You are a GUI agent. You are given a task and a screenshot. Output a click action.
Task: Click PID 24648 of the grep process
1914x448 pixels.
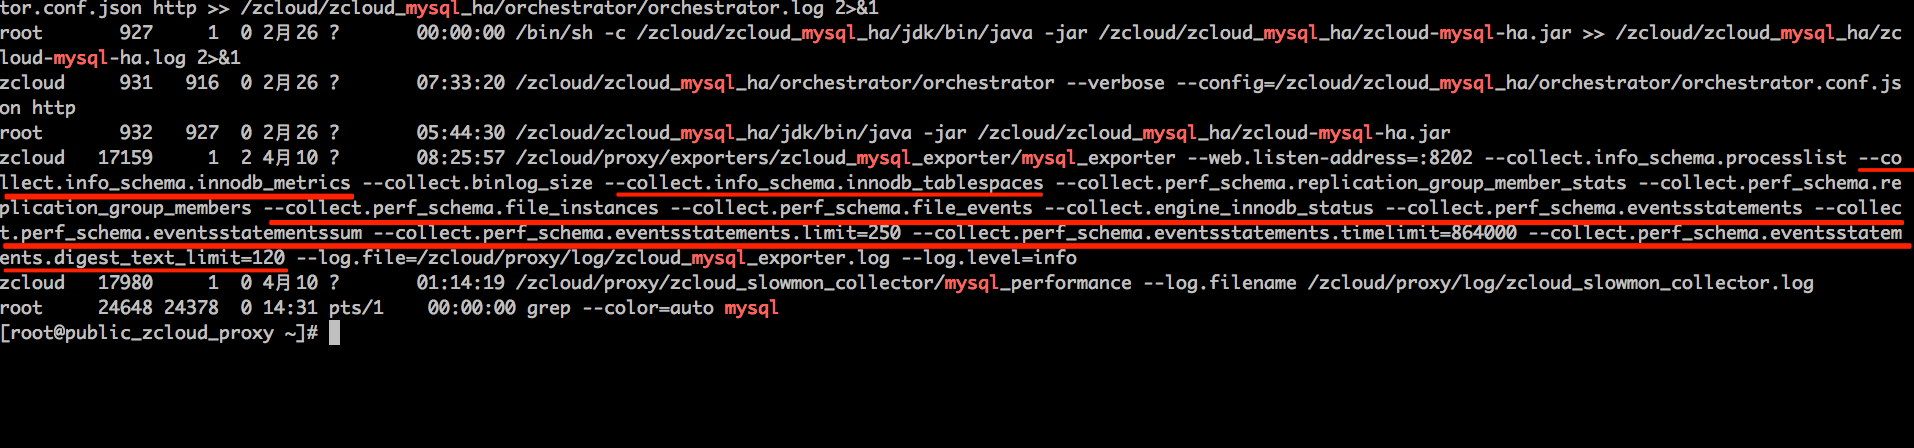tap(125, 308)
